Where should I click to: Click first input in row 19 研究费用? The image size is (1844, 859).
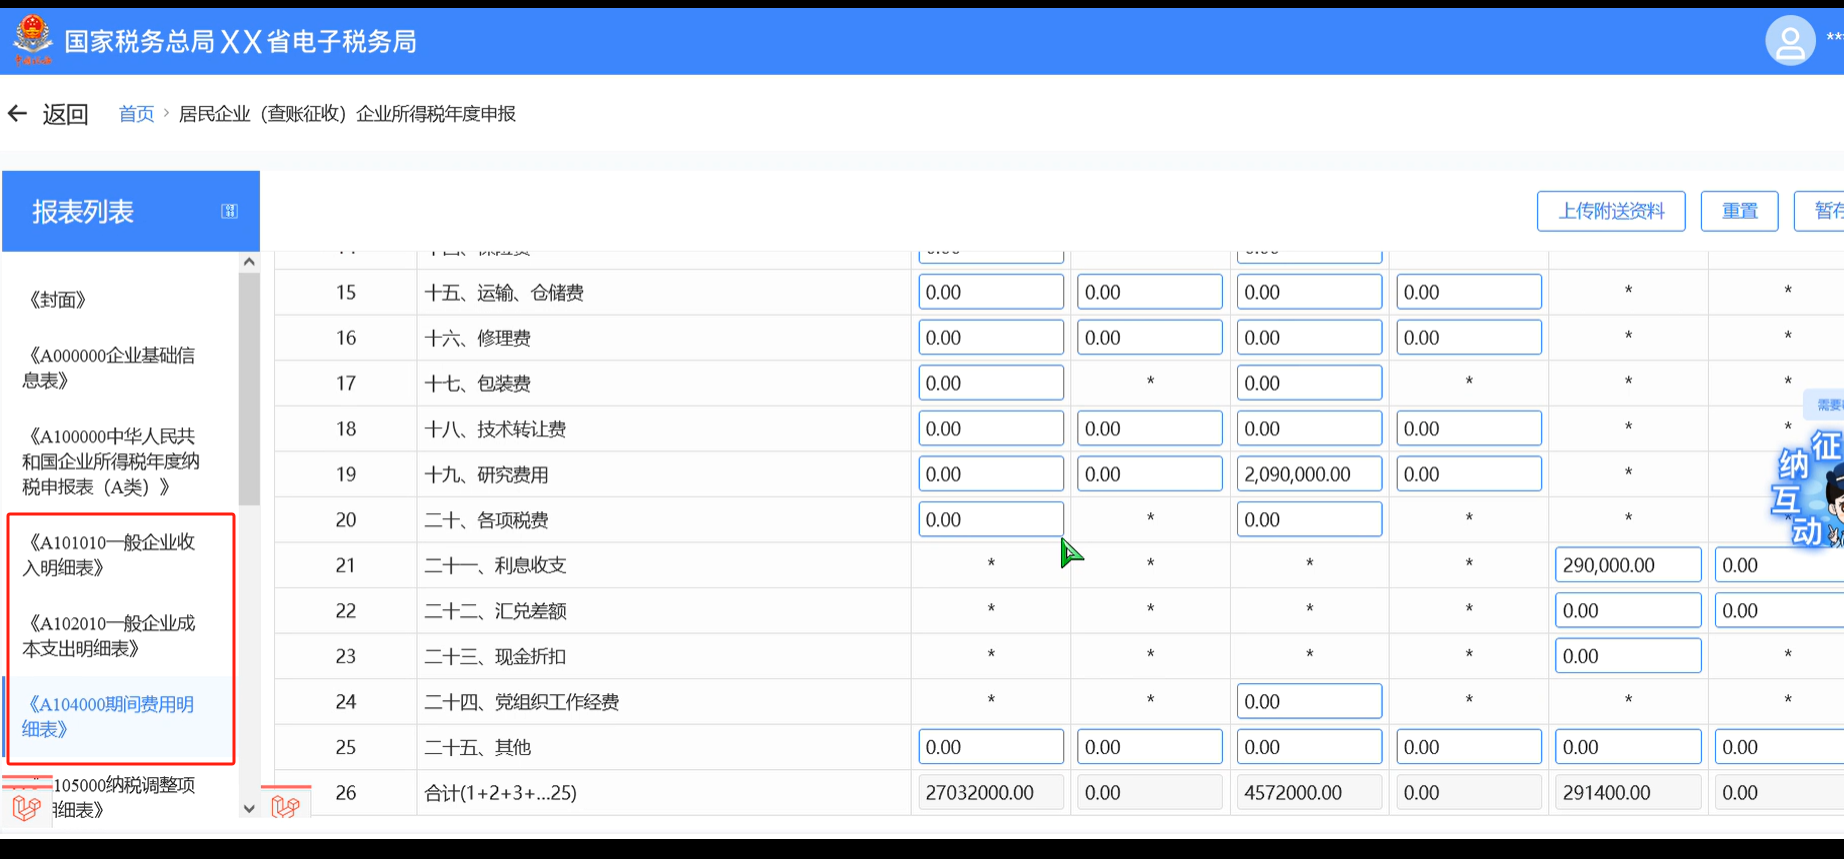[991, 474]
